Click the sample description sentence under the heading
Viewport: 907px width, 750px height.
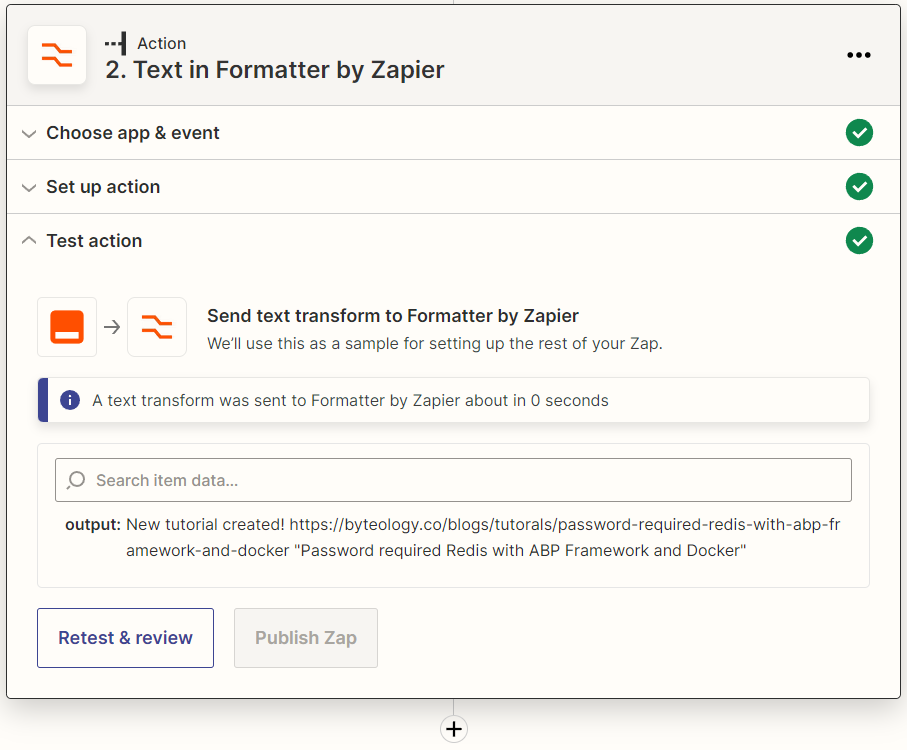(435, 343)
